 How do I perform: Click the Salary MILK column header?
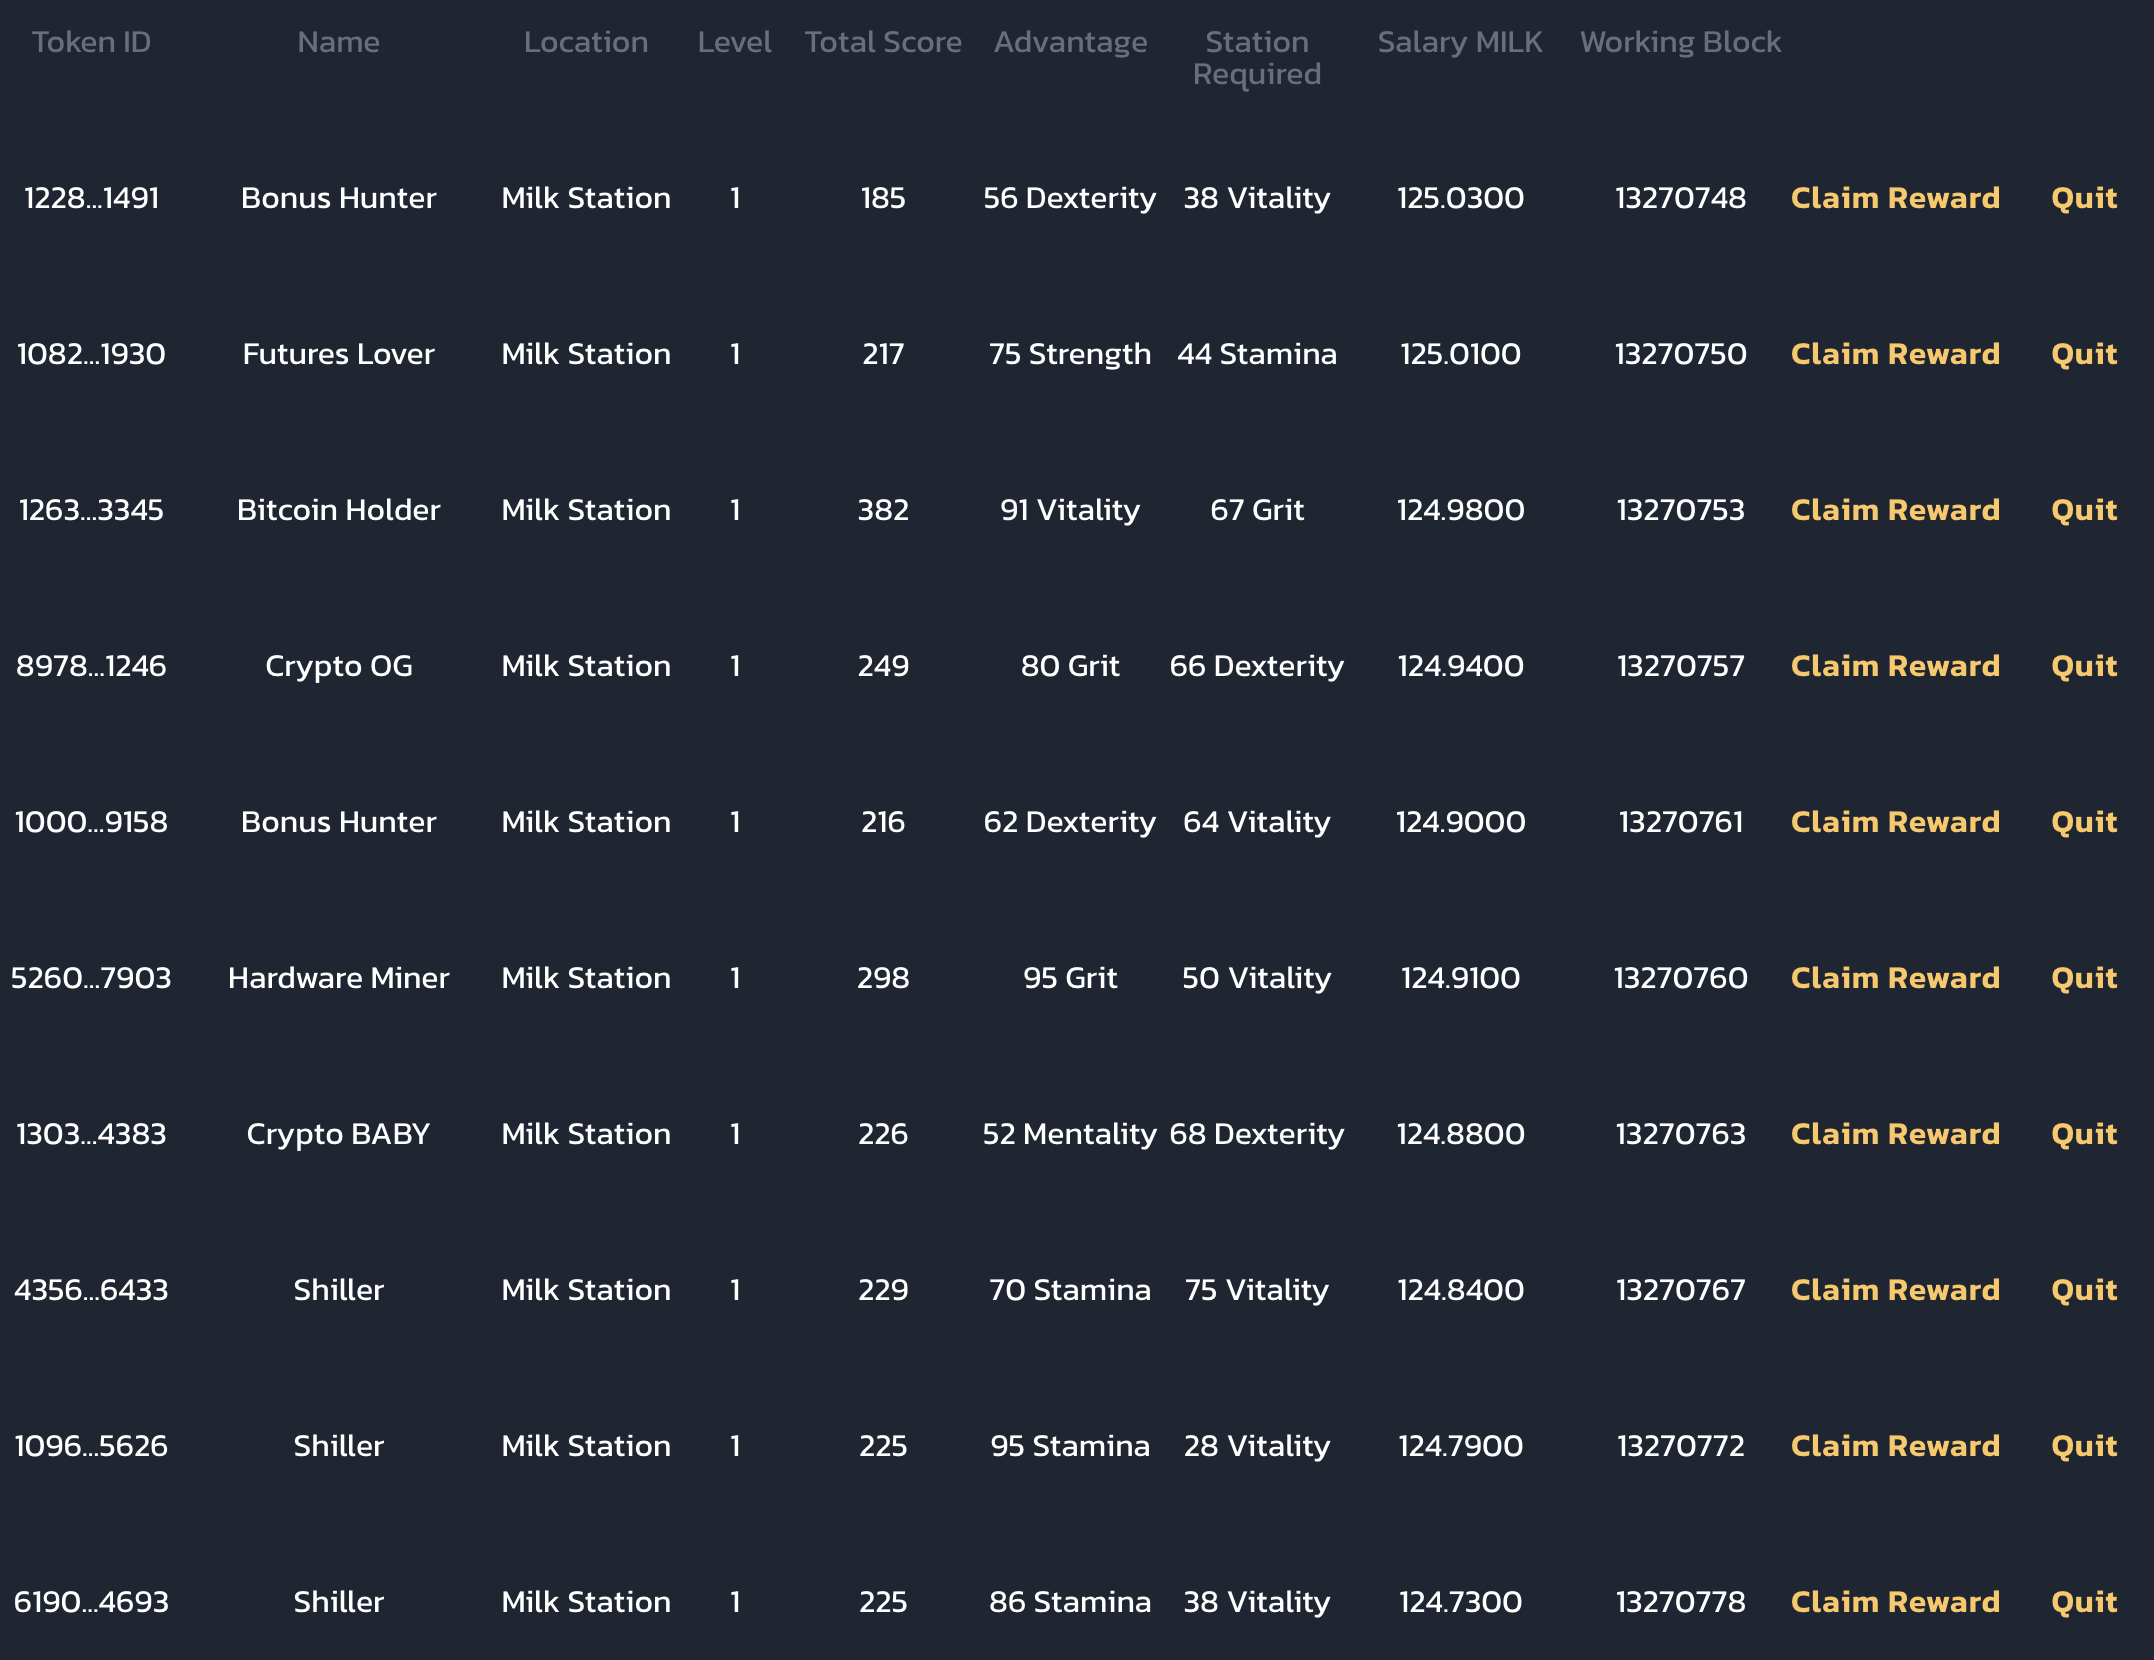tap(1459, 42)
